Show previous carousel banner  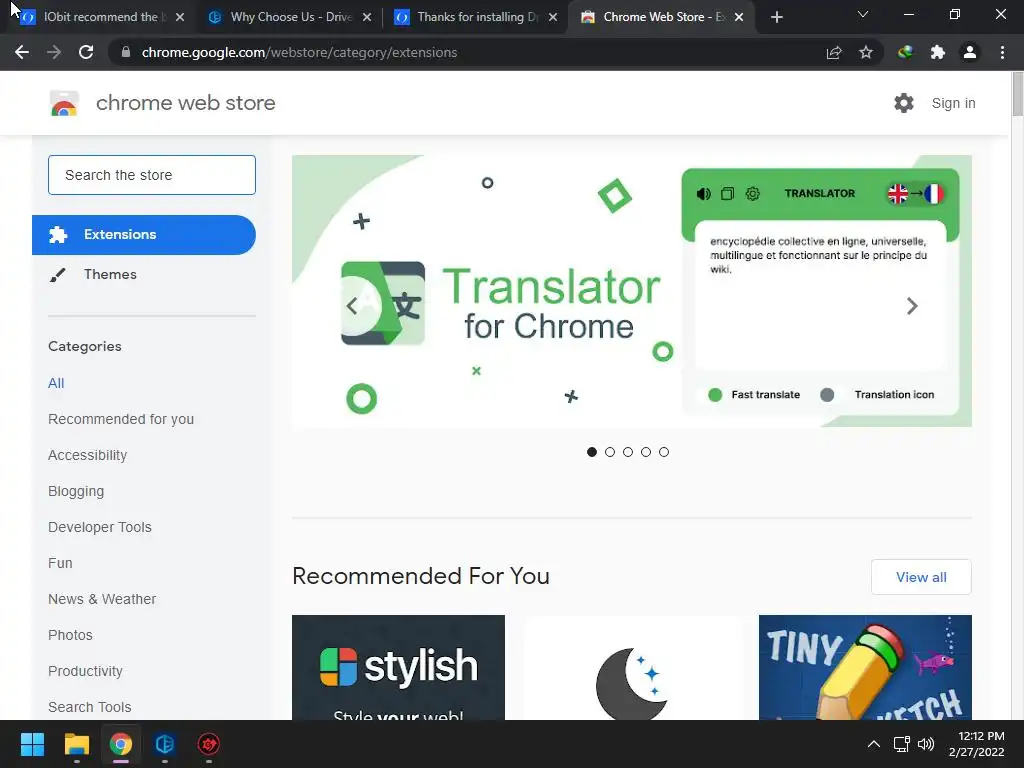coord(352,306)
